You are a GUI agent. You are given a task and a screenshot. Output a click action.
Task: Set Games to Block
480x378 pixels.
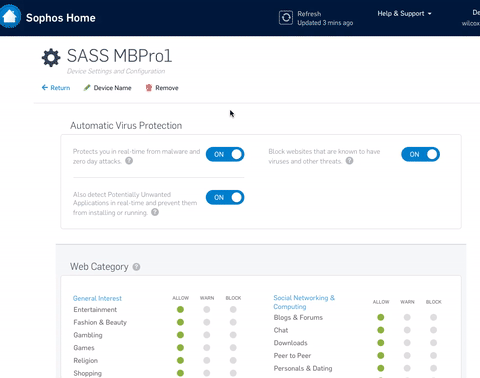click(233, 348)
